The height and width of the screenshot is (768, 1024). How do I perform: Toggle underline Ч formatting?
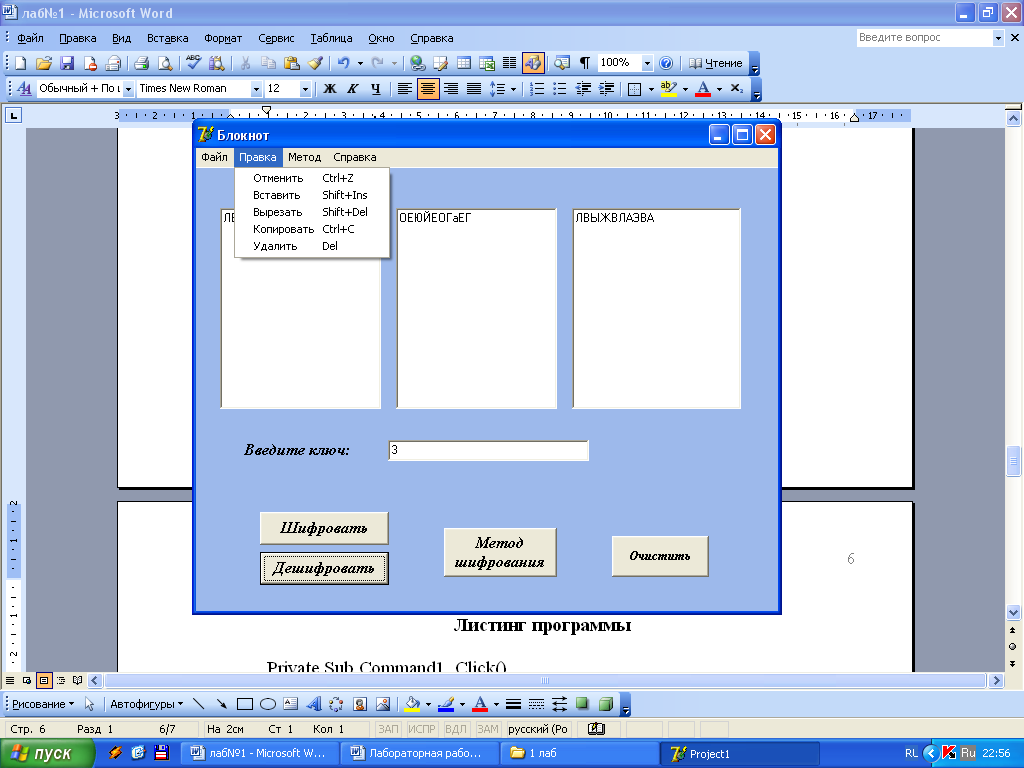pyautogui.click(x=376, y=88)
